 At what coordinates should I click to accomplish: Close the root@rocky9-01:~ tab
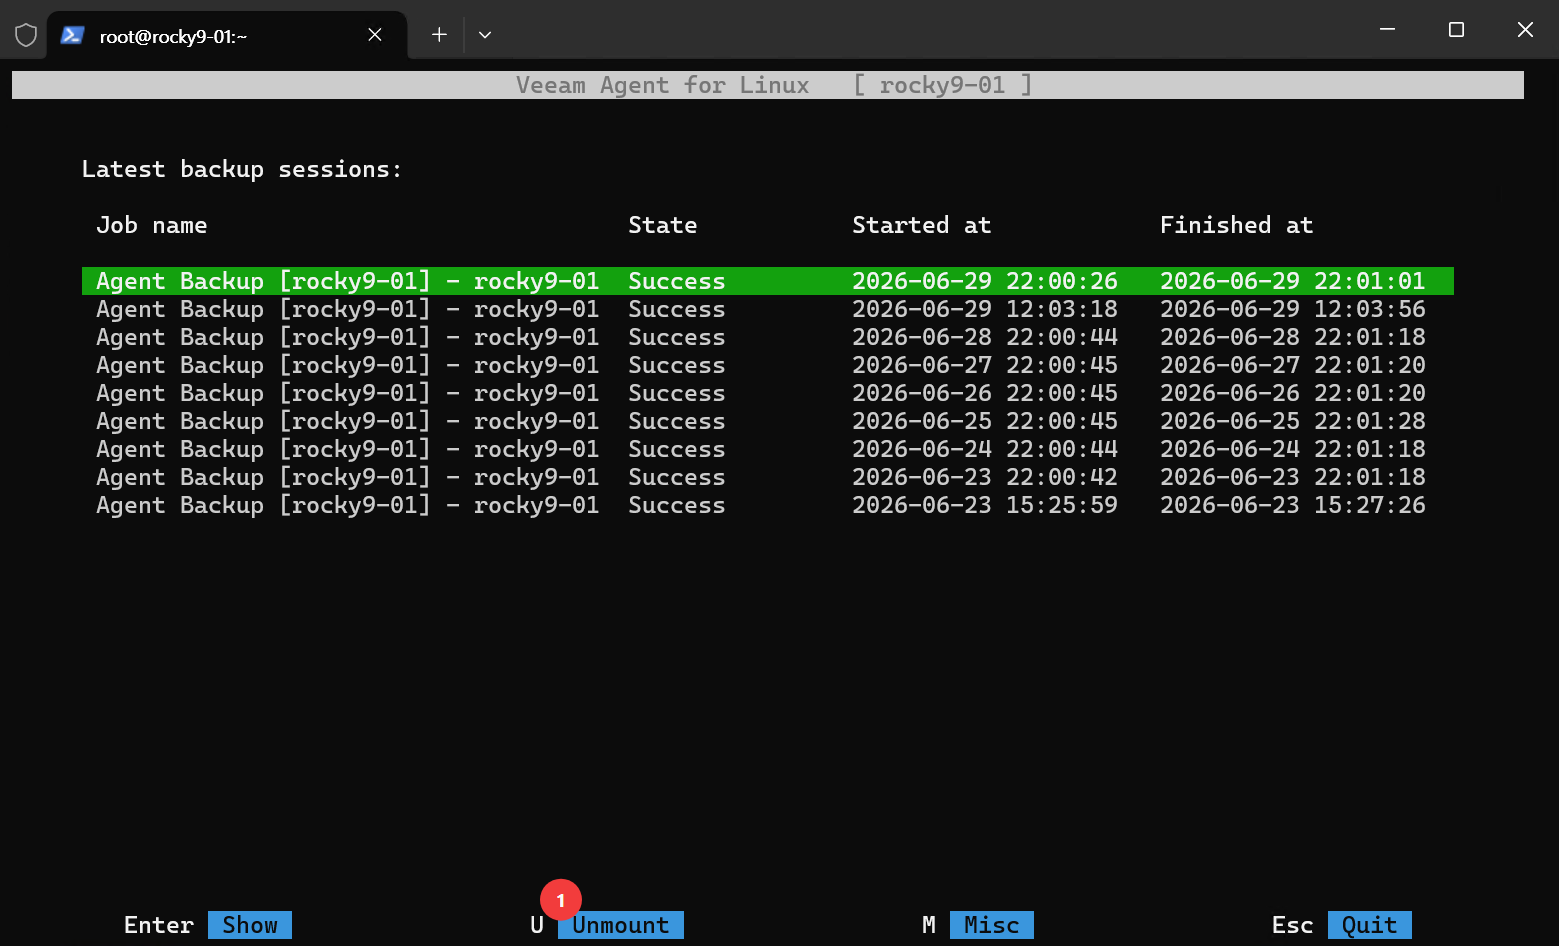(375, 35)
